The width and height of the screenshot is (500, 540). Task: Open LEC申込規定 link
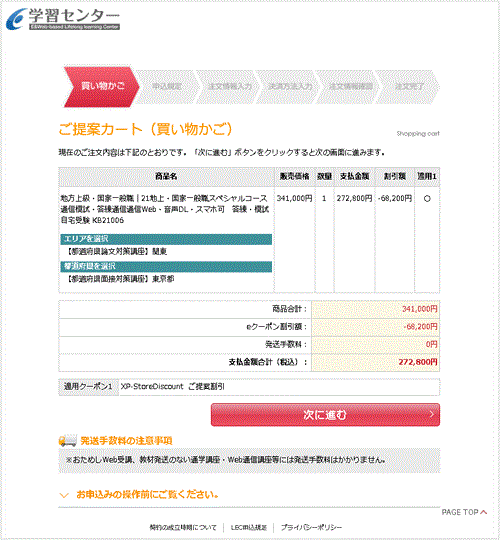[x=249, y=528]
